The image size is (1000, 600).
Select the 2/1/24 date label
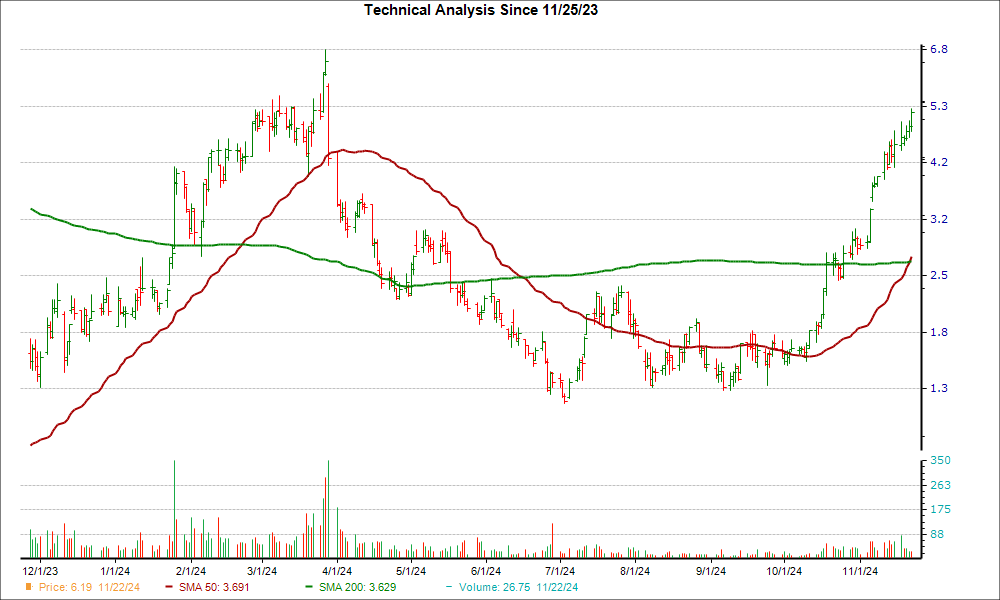(190, 571)
